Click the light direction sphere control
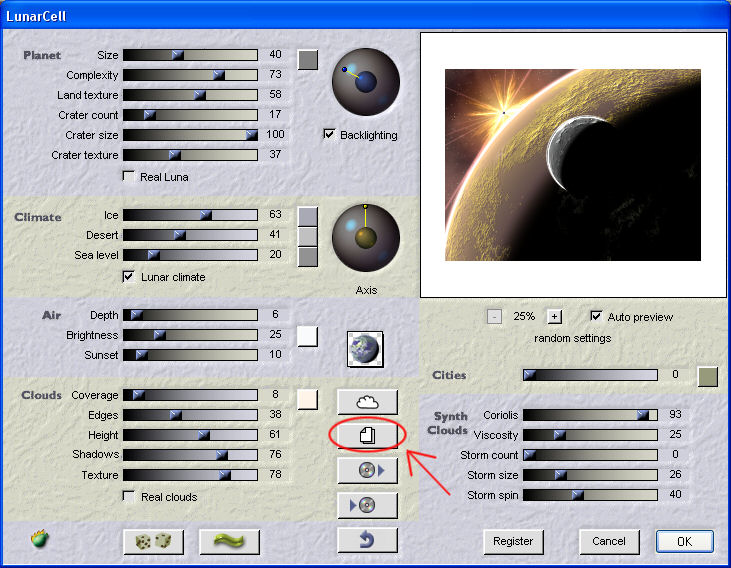 [365, 82]
